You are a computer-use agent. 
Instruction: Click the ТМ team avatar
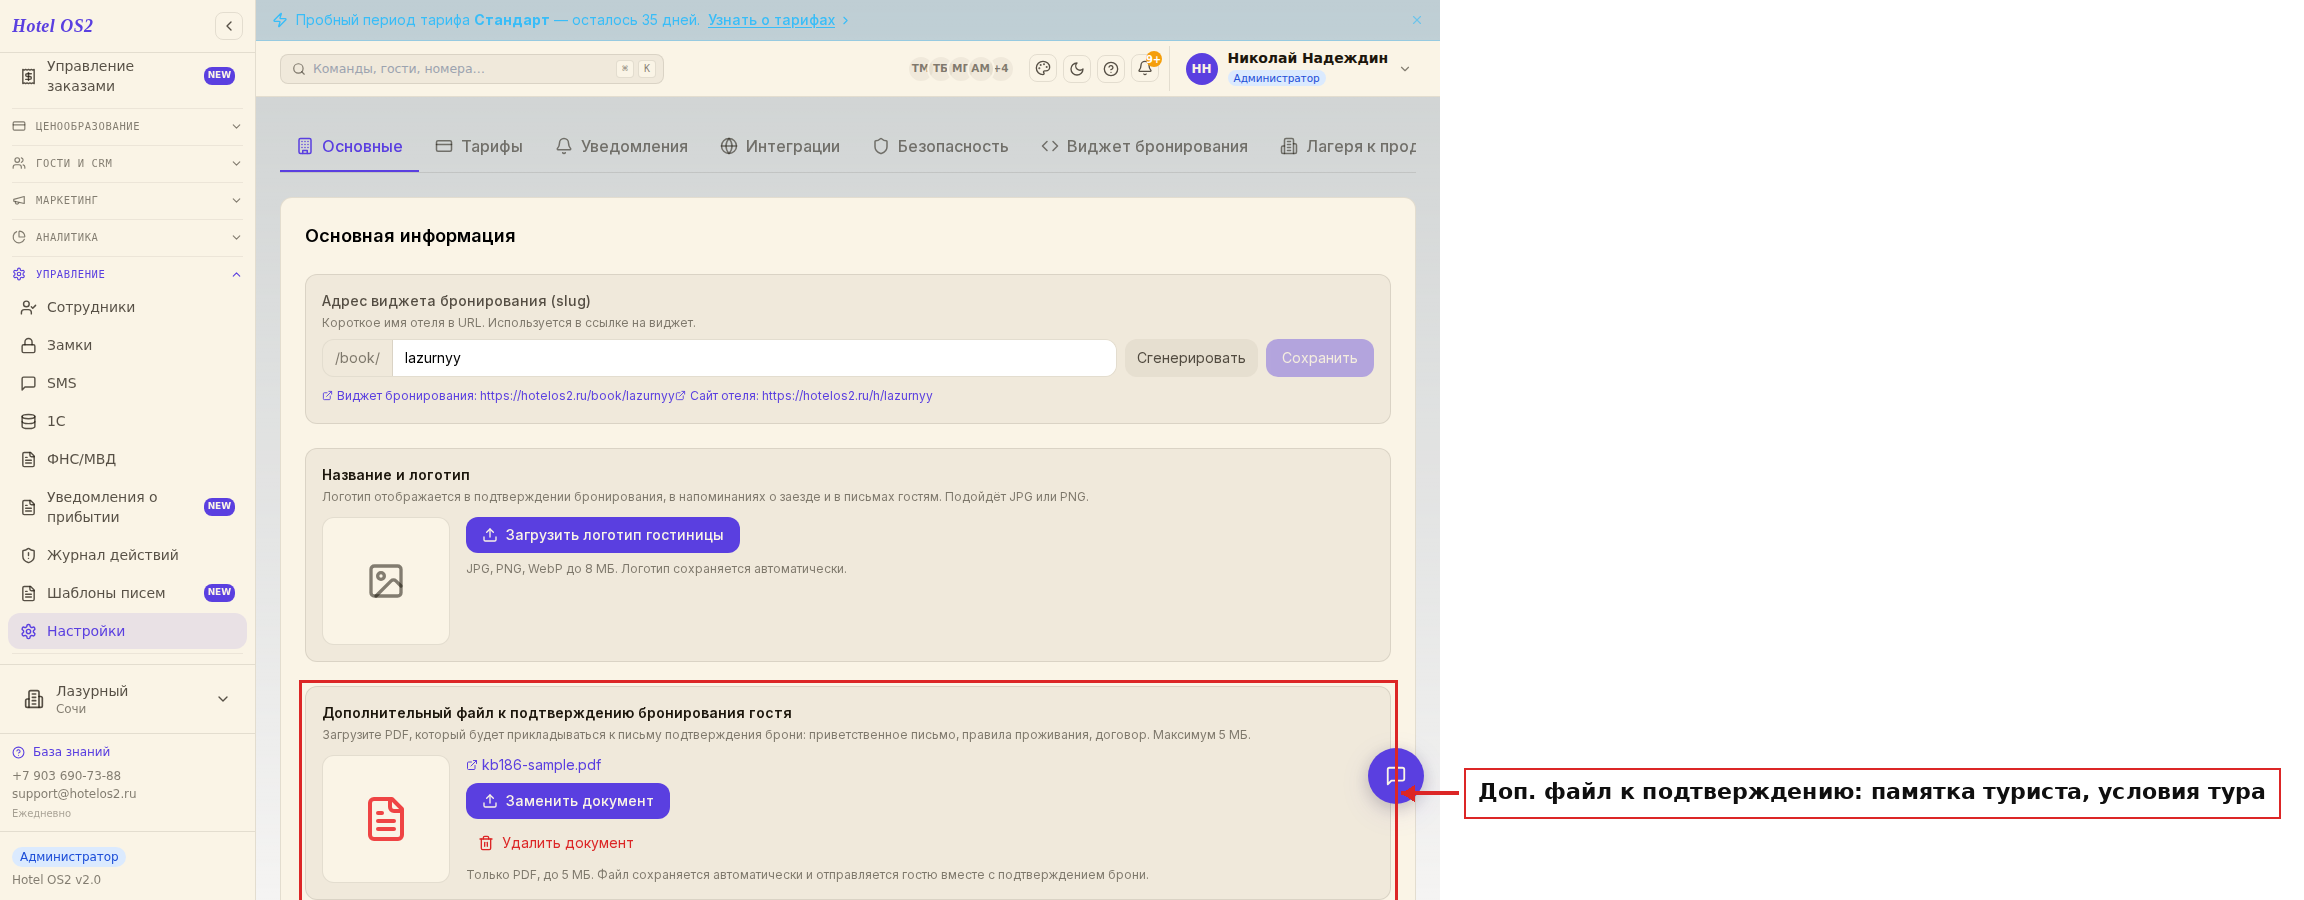(919, 69)
